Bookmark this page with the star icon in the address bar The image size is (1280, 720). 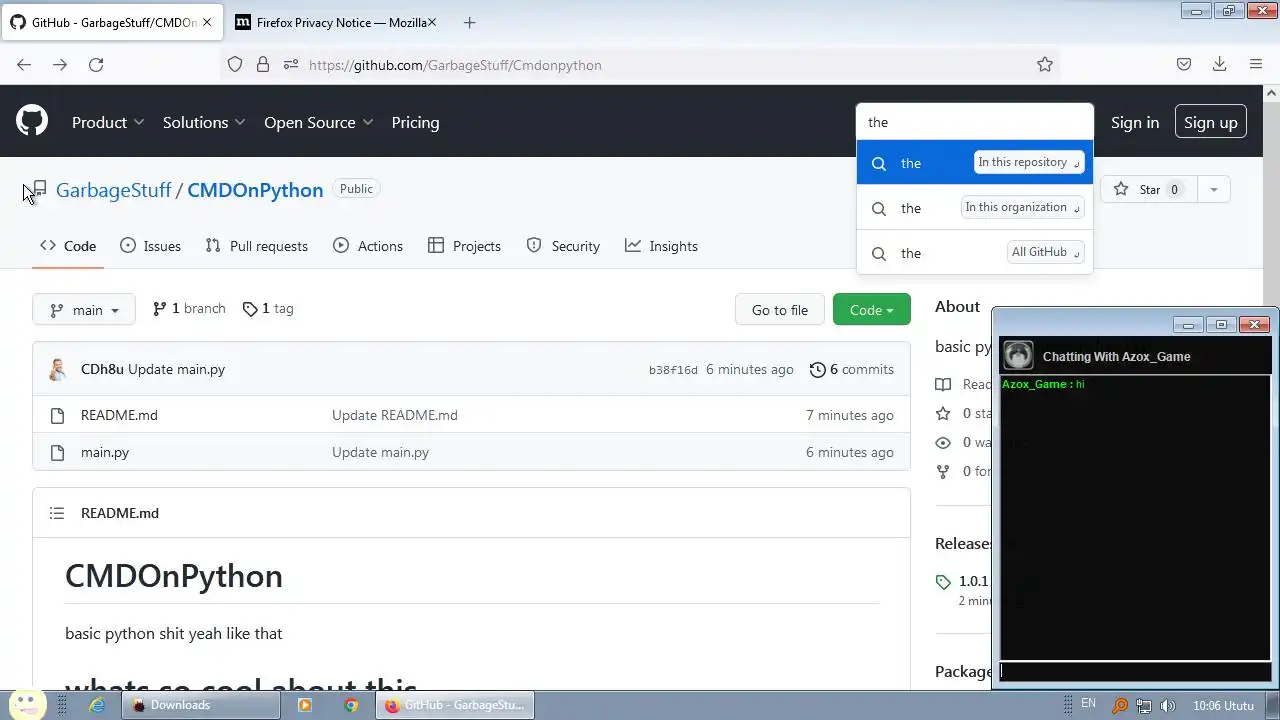(1045, 65)
